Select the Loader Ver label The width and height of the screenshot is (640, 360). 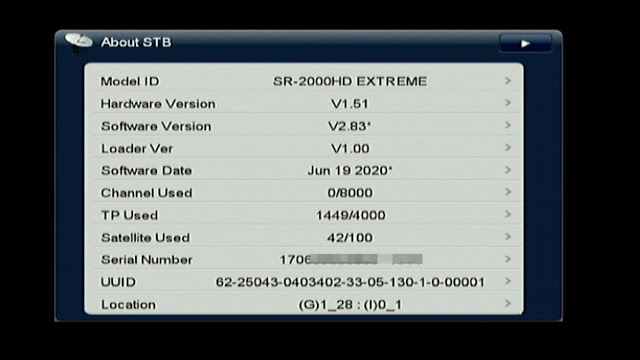tap(137, 149)
